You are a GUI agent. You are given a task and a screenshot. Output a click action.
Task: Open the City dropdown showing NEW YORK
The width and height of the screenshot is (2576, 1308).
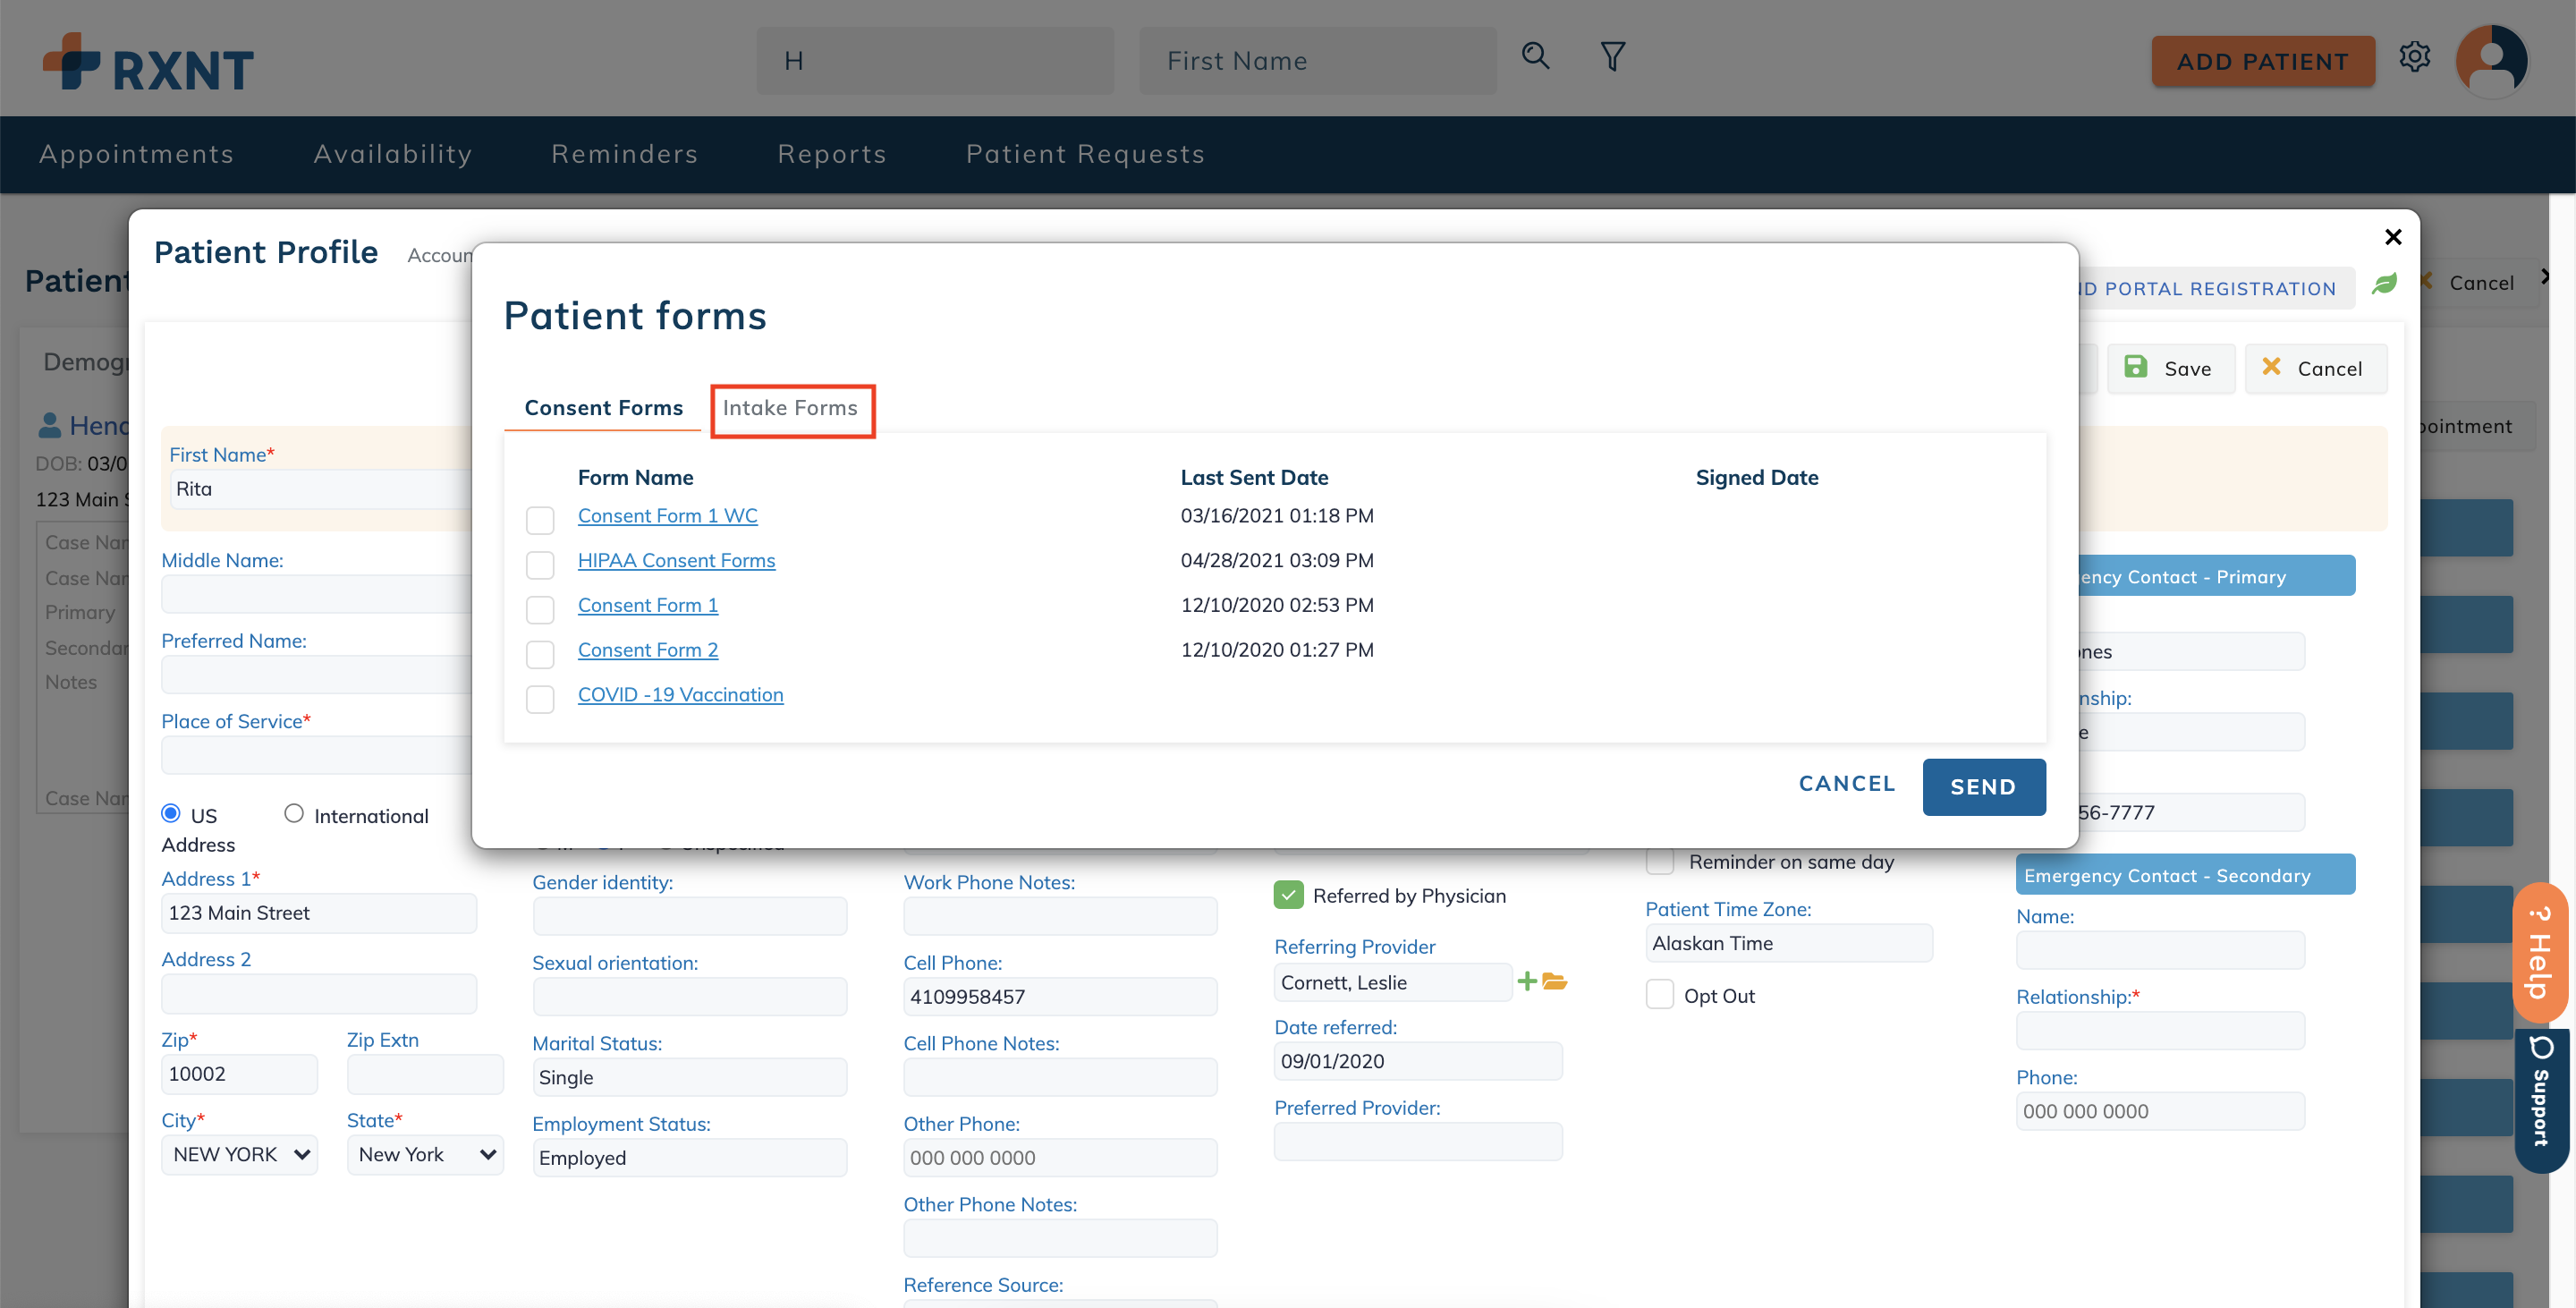(239, 1154)
